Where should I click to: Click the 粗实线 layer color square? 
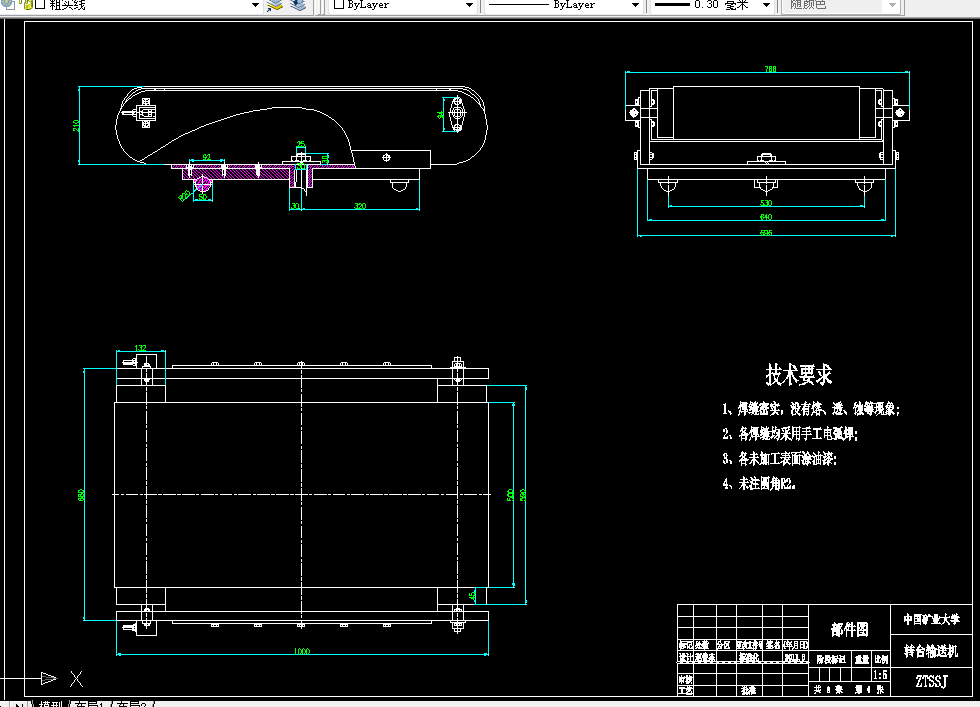40,4
